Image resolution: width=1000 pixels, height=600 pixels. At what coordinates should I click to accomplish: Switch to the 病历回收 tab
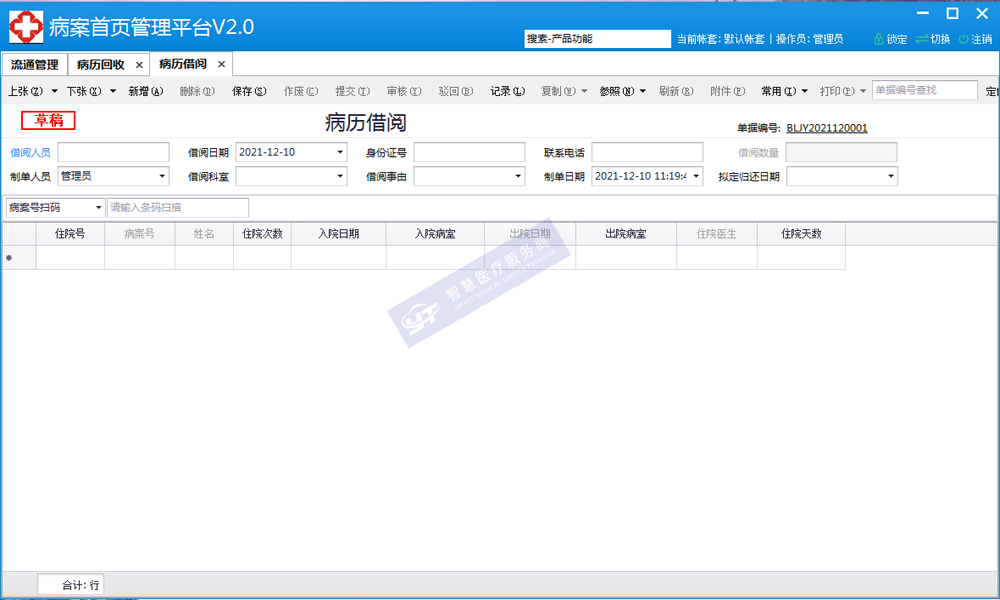[x=101, y=64]
